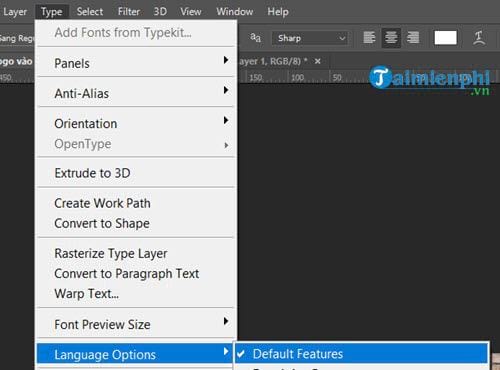
Task: Open the 3D menu
Action: 160,12
